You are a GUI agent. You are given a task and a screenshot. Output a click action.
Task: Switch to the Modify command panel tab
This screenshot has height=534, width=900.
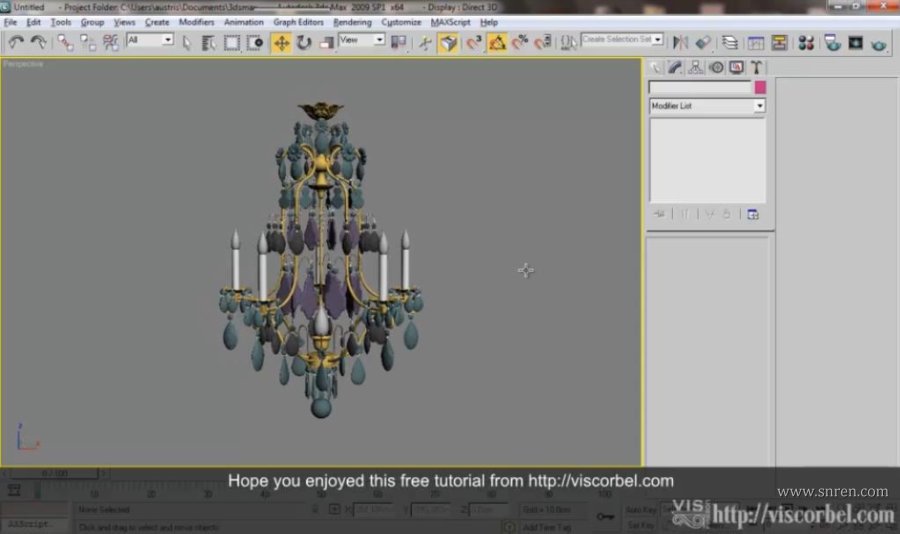[675, 68]
